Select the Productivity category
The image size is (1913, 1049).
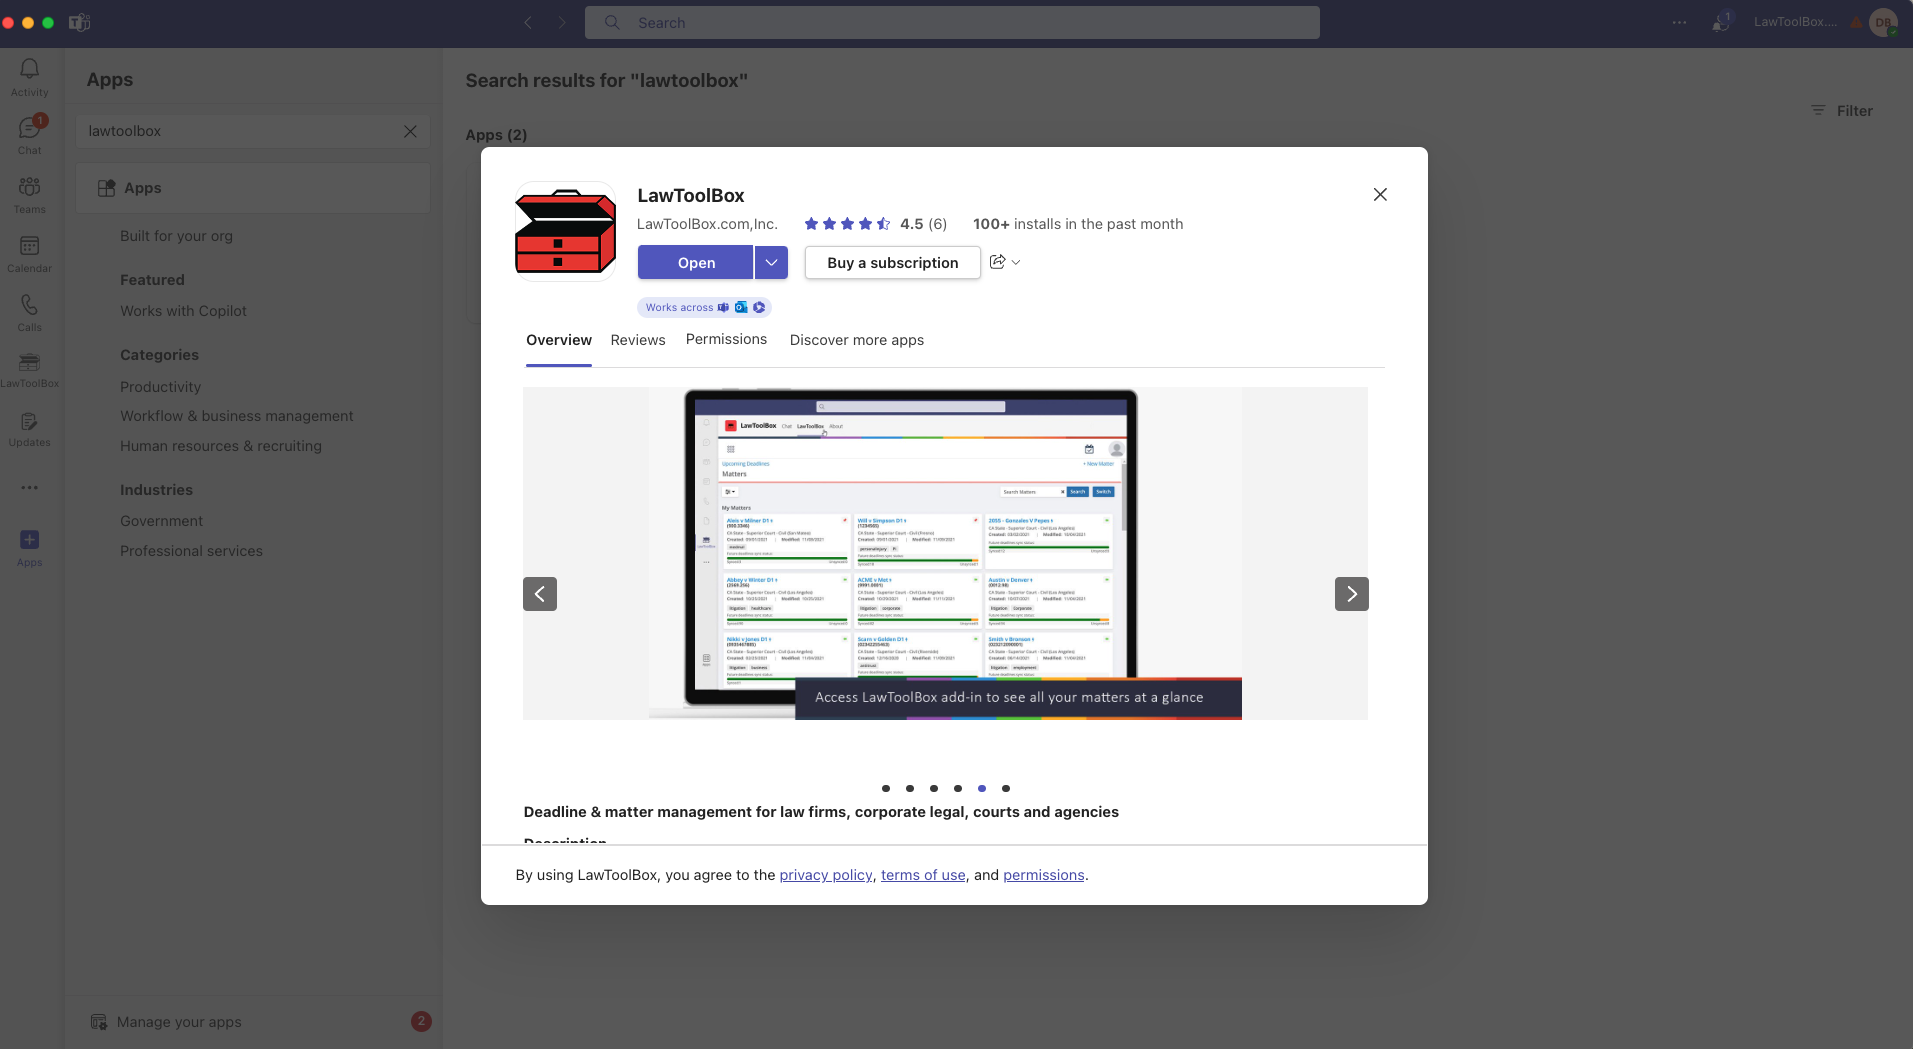(x=160, y=387)
